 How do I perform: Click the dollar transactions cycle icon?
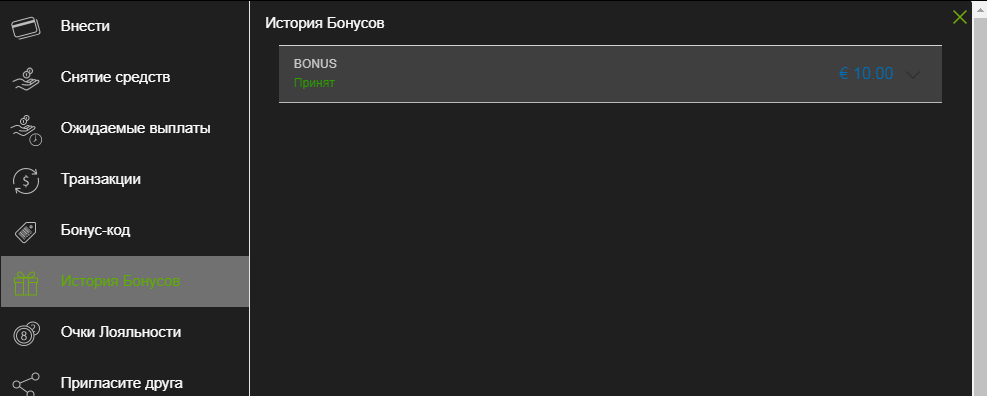(x=26, y=180)
